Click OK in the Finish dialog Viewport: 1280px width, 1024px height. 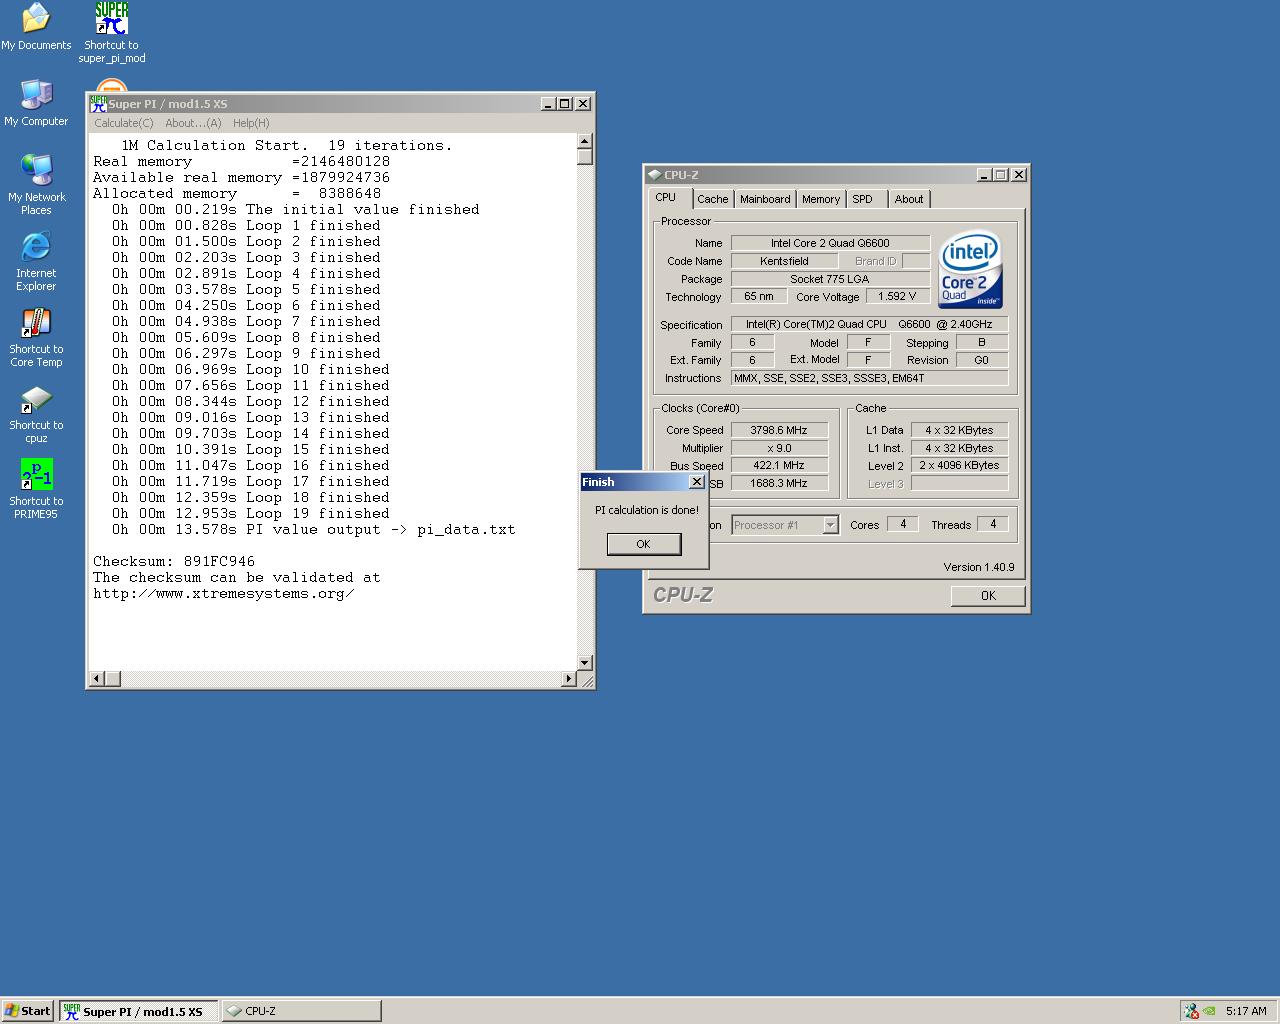click(644, 544)
